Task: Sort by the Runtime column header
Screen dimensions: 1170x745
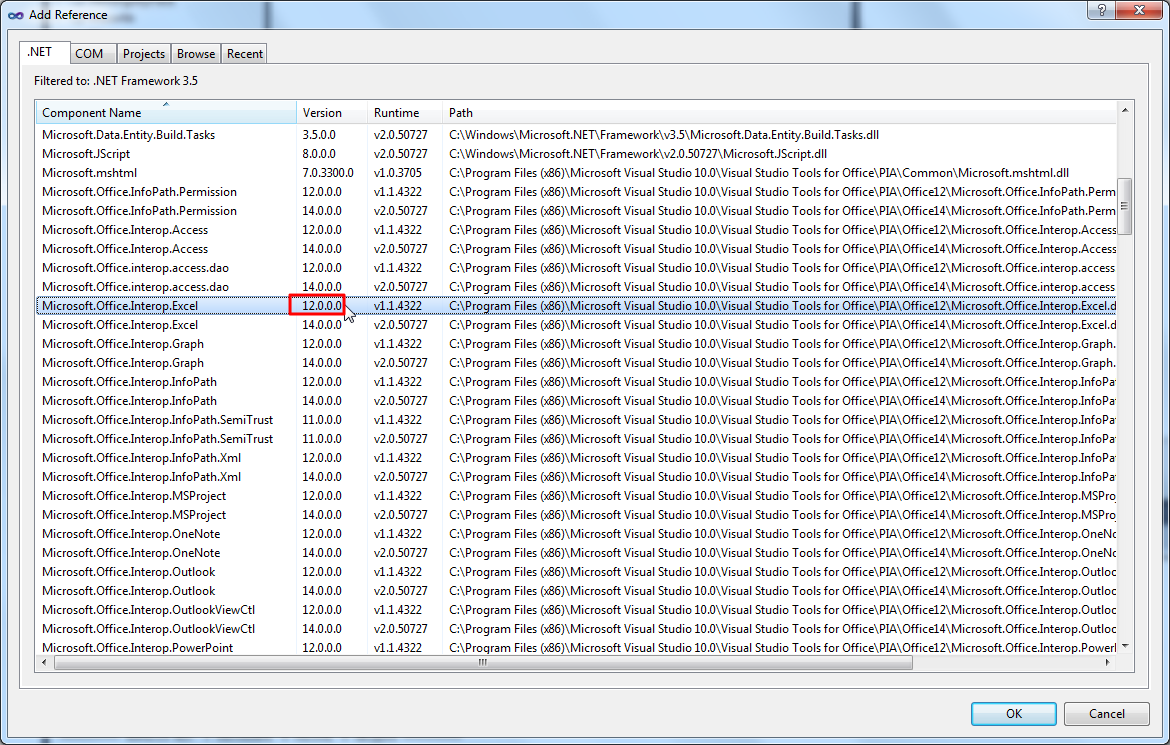Action: 404,113
